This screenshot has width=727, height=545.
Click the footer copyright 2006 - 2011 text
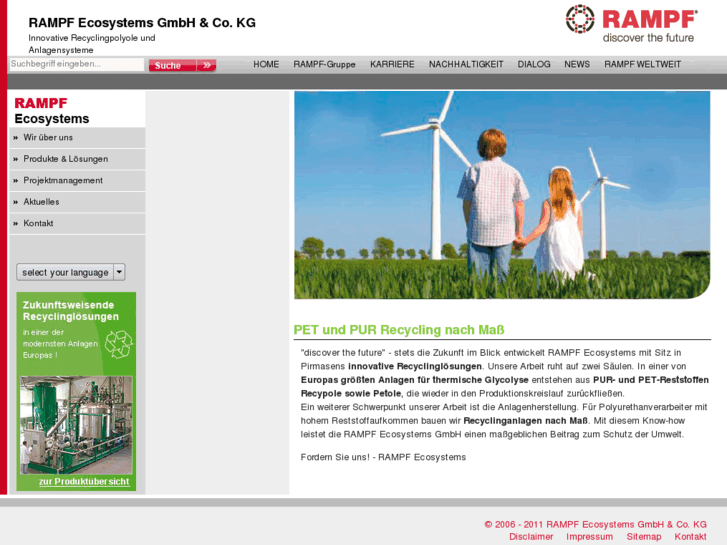point(595,524)
